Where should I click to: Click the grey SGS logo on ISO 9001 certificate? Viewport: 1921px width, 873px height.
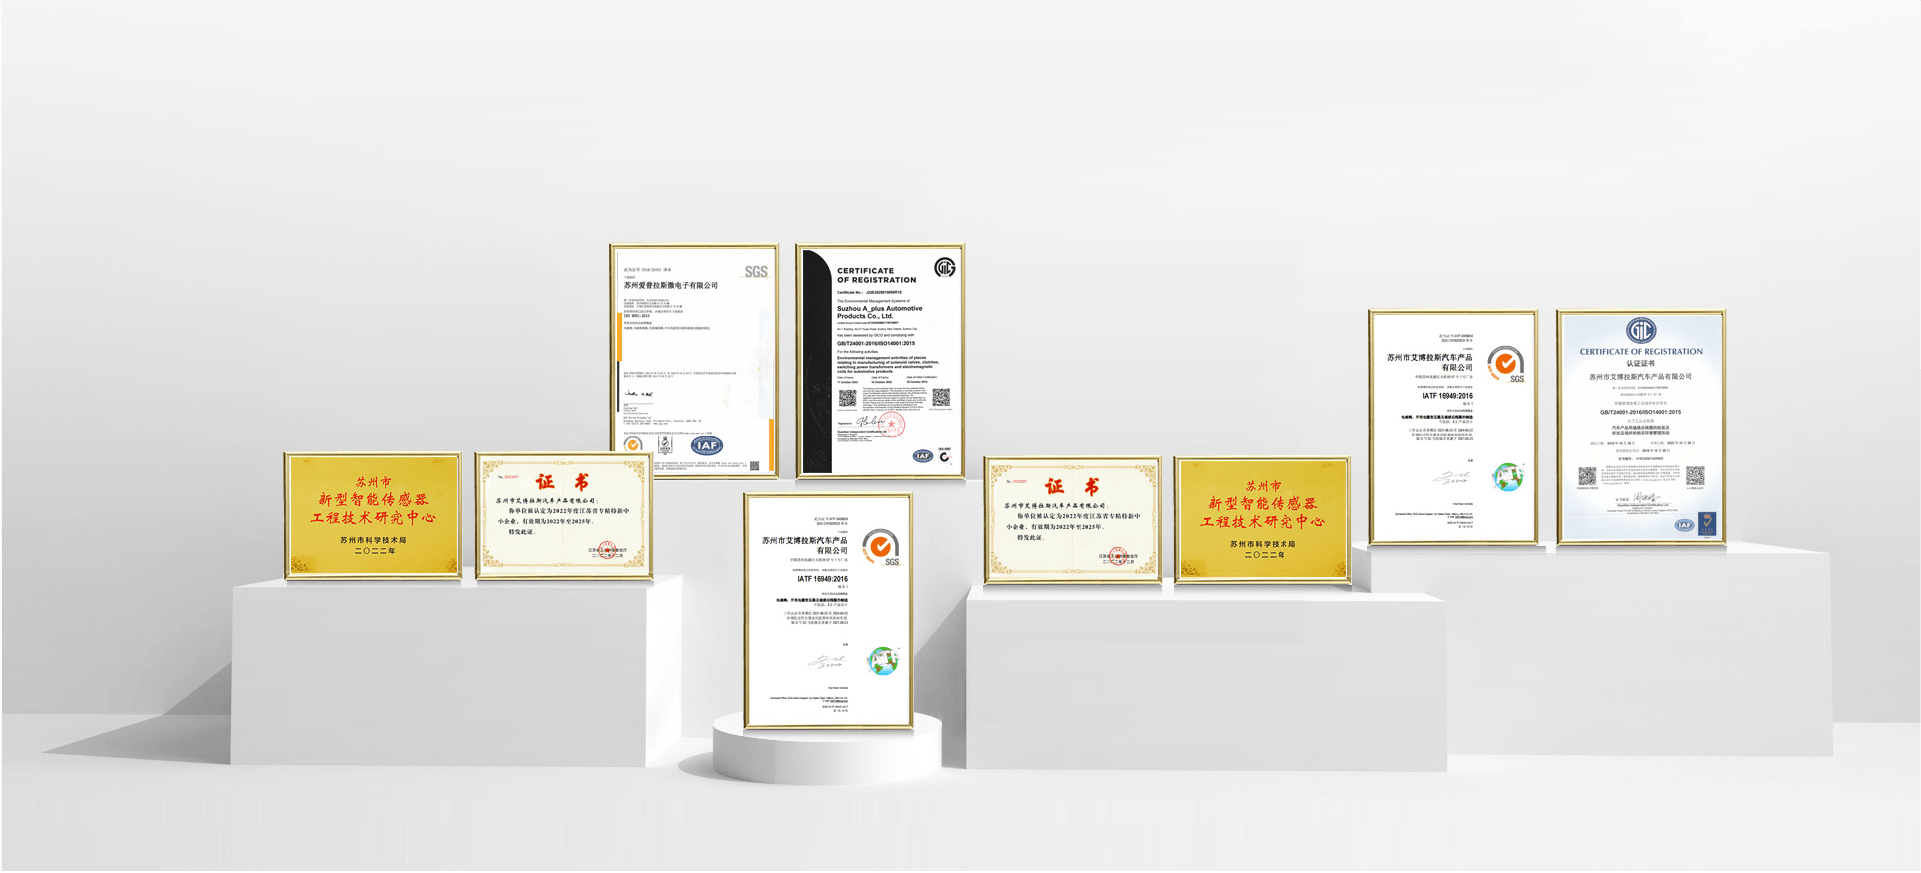click(x=756, y=272)
